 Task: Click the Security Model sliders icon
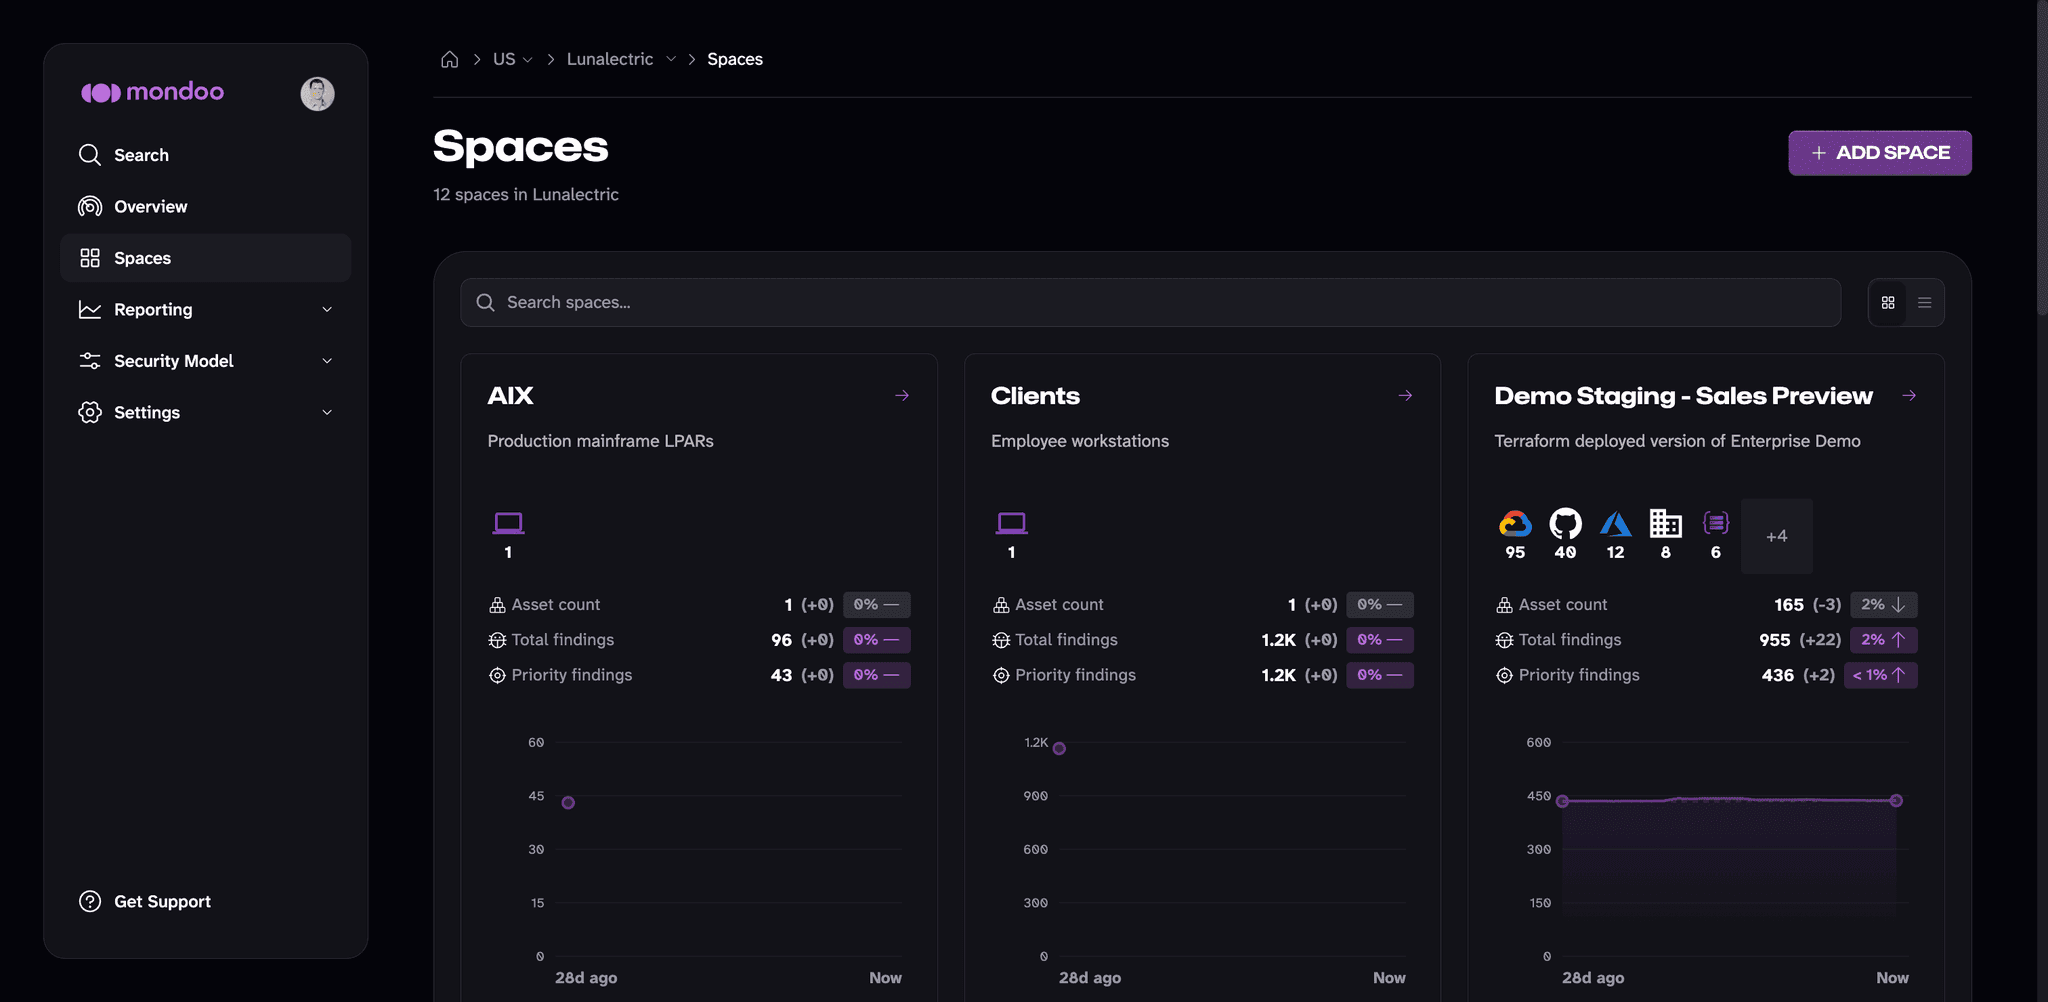click(x=90, y=361)
